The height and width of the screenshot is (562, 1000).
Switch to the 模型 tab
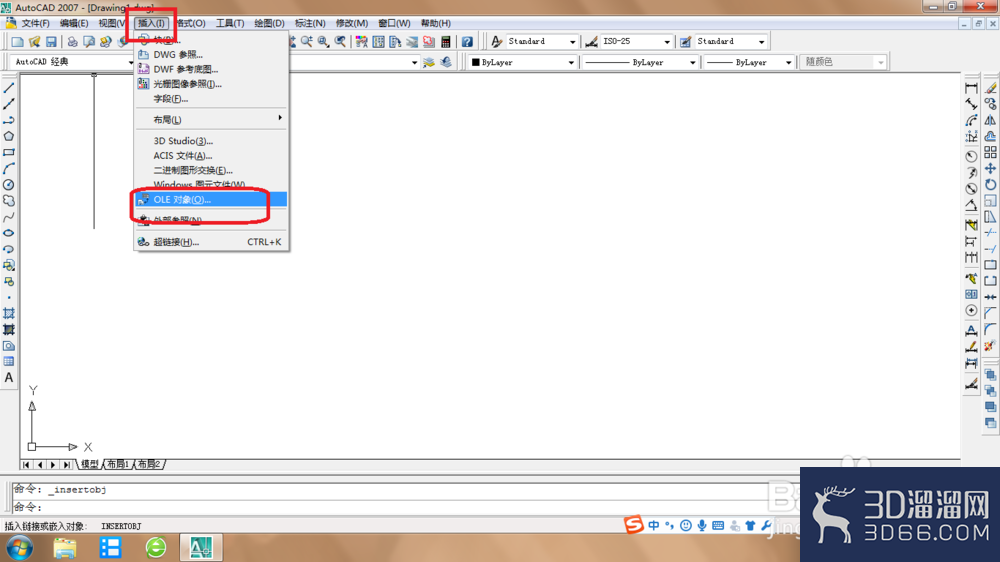click(x=89, y=464)
